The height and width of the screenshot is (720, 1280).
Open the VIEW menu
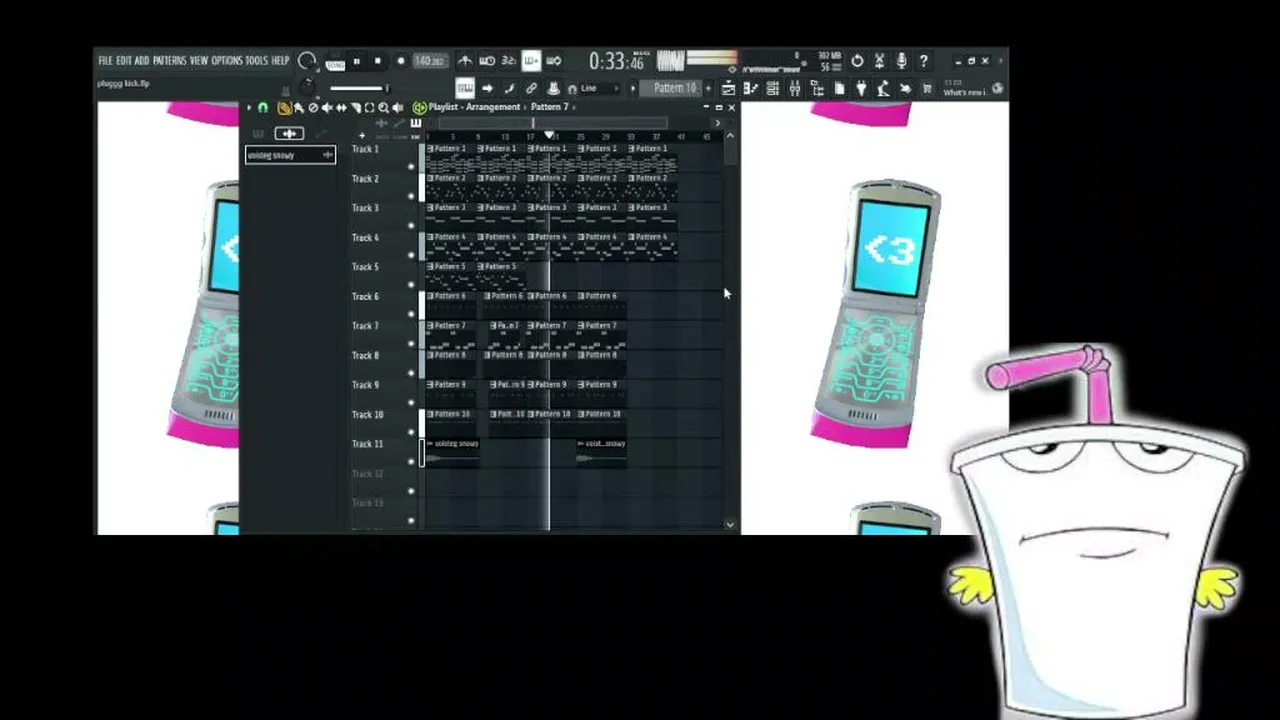pos(199,61)
